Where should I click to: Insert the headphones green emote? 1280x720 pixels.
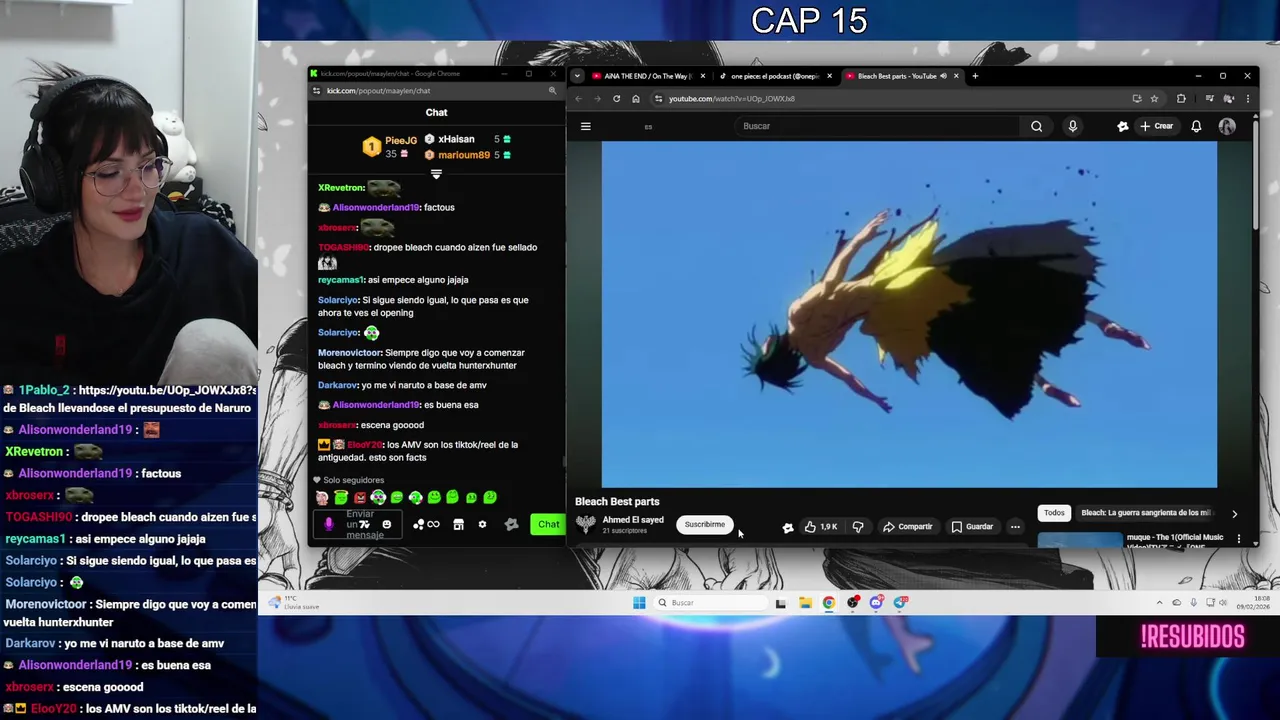(x=378, y=497)
